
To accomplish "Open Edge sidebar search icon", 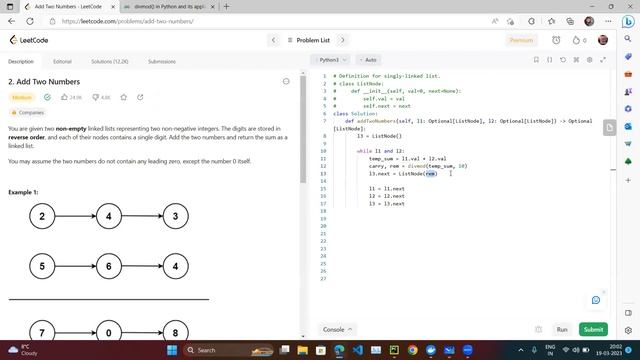I will (628, 39).
